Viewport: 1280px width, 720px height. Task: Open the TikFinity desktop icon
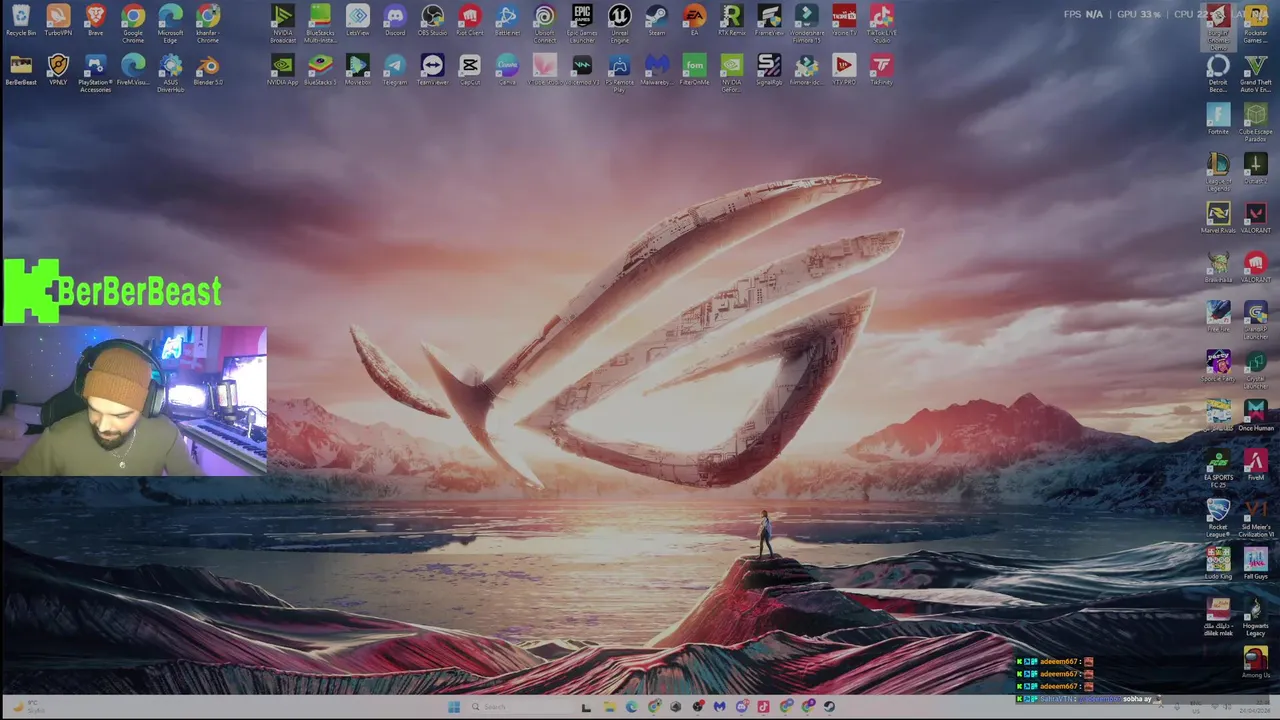(x=881, y=70)
